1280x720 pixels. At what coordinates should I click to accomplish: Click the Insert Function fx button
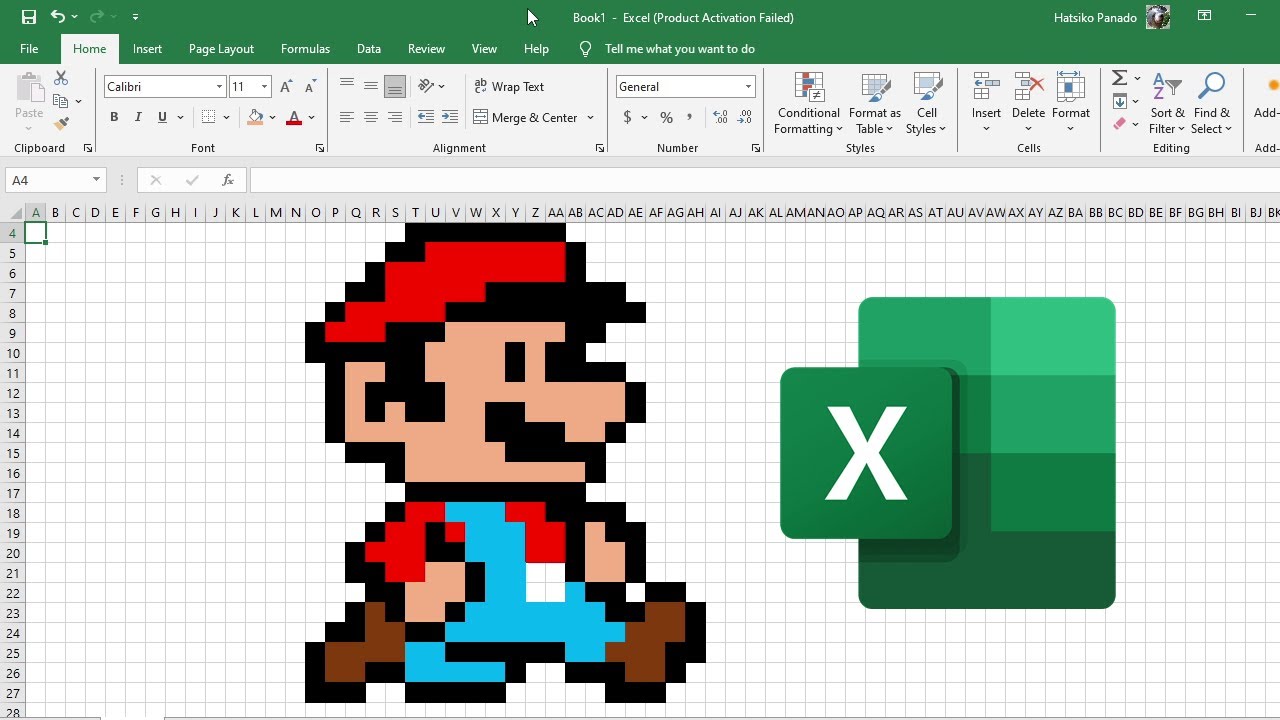pyautogui.click(x=228, y=180)
